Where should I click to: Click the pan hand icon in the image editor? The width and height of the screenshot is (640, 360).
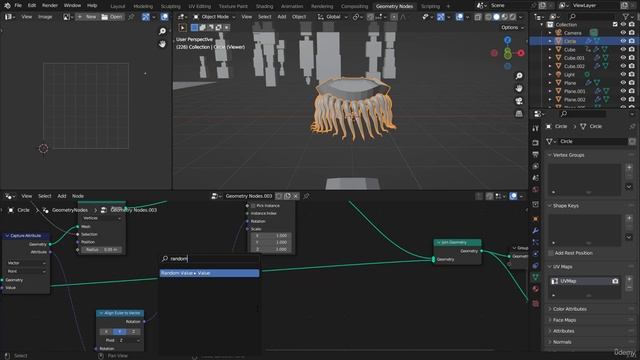click(162, 44)
